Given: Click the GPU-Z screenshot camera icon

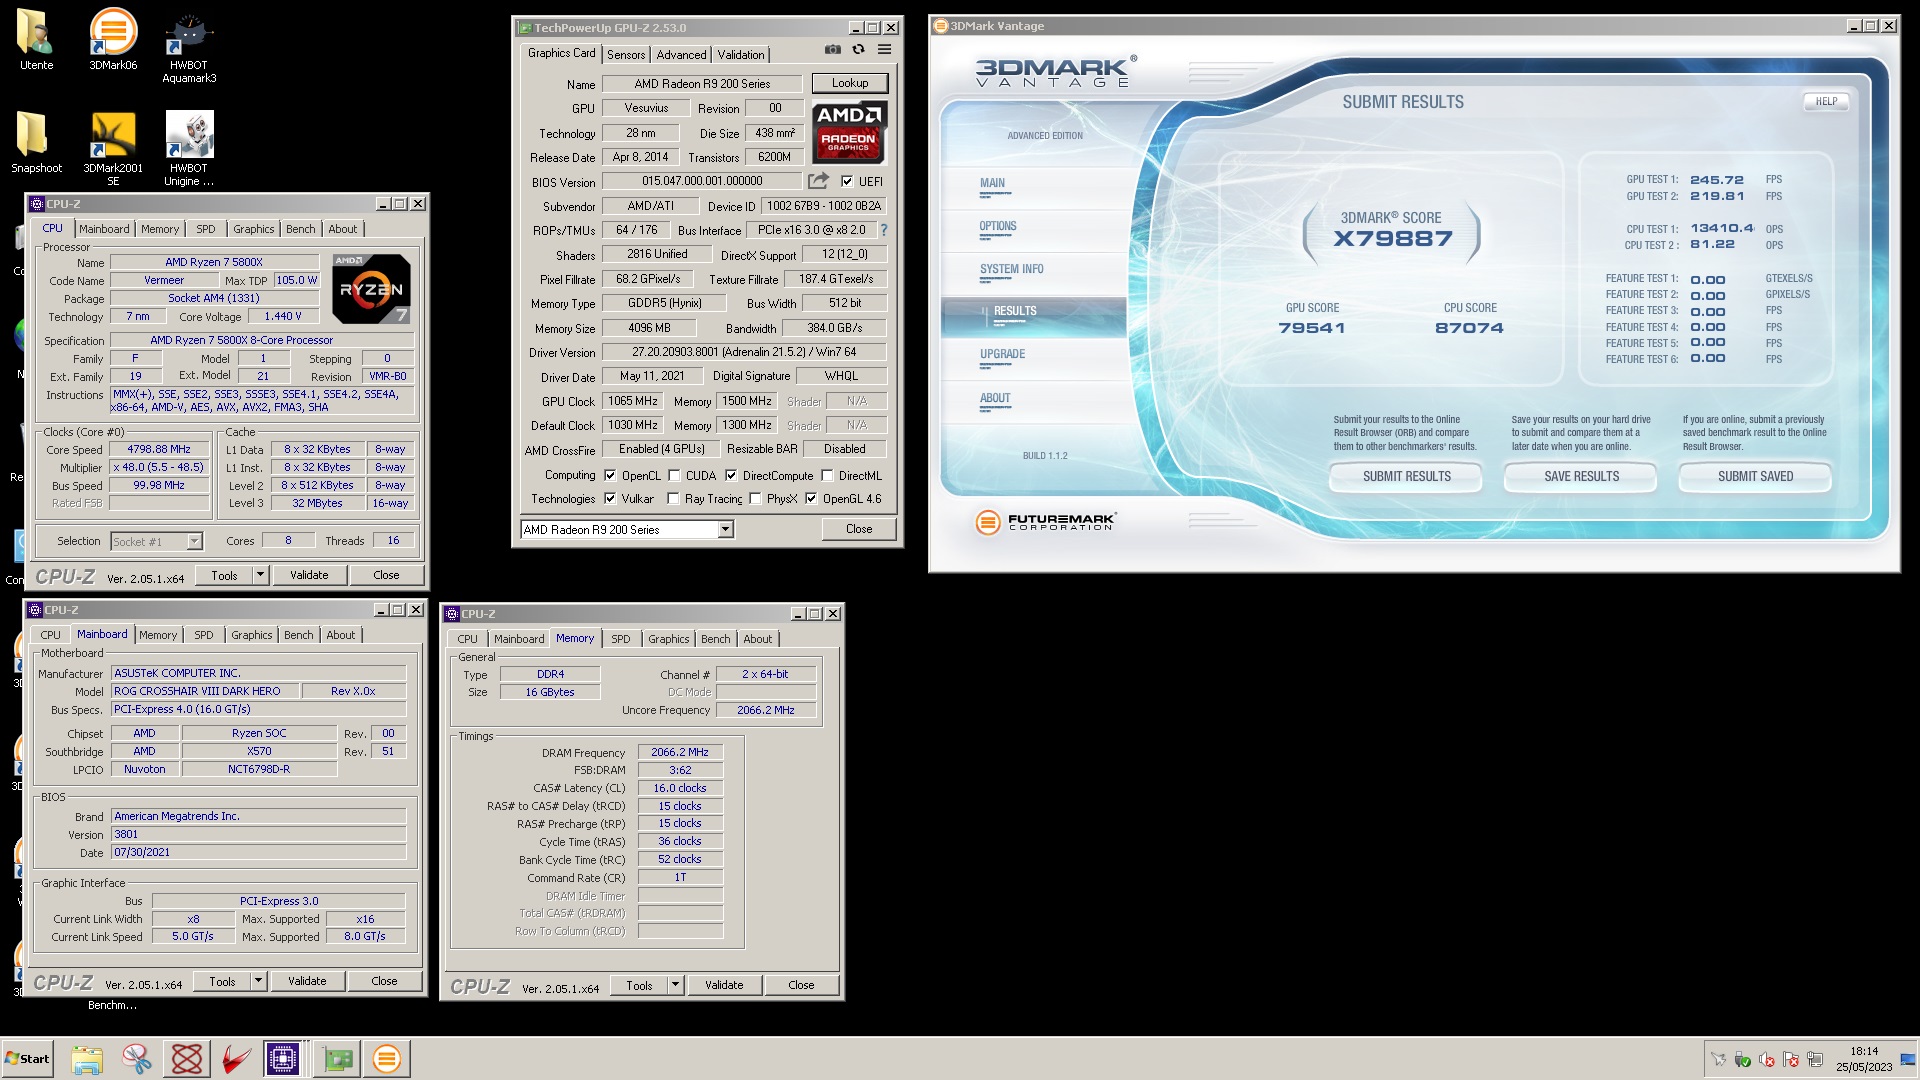Looking at the screenshot, I should [832, 49].
